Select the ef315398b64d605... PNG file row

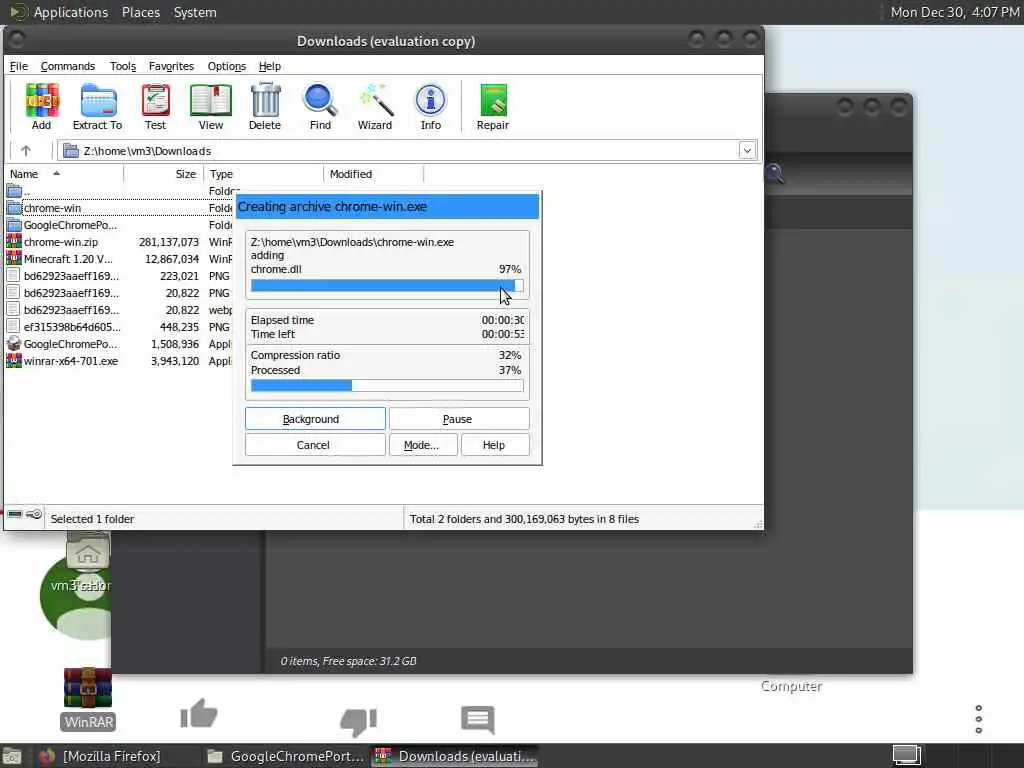(x=119, y=327)
